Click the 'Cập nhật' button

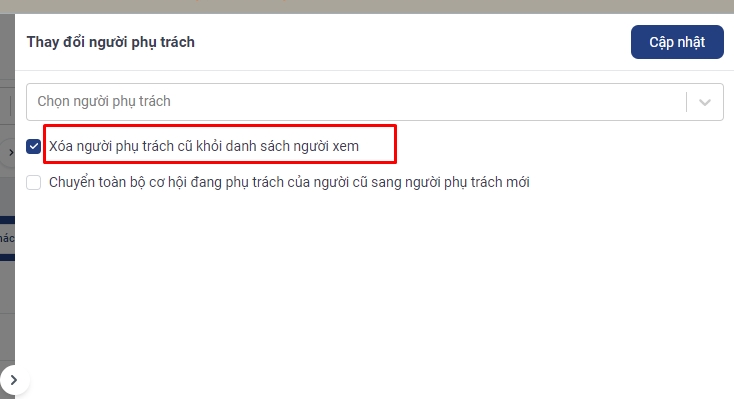pyautogui.click(x=677, y=42)
